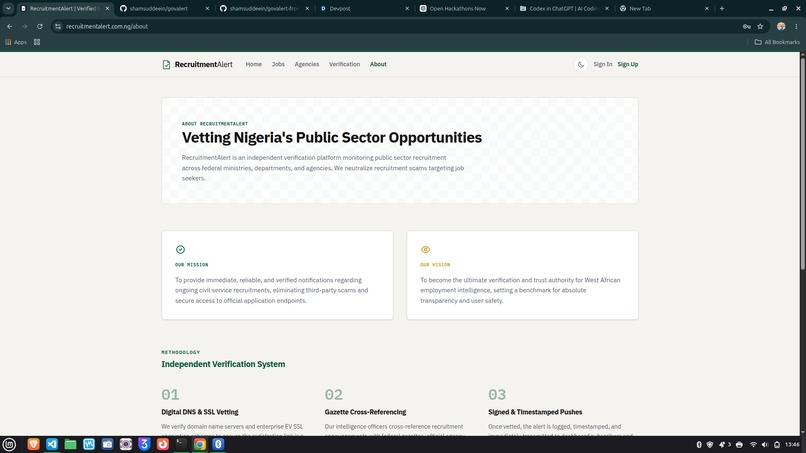Click the printer tray icon
The image size is (806, 453).
[x=739, y=445]
